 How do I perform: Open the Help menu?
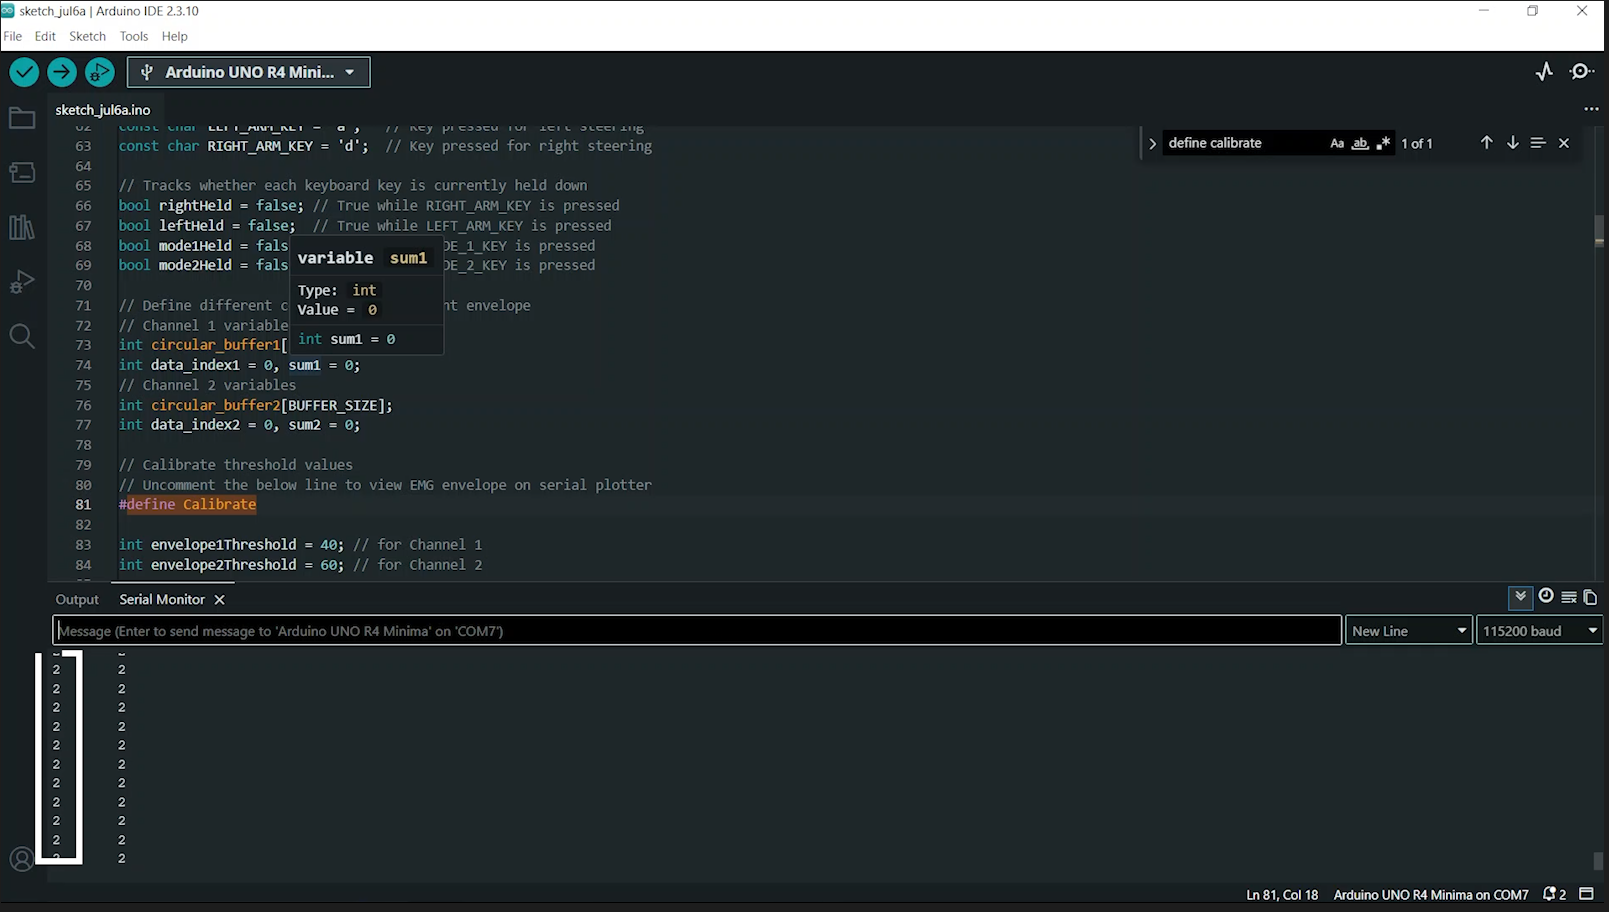[175, 36]
